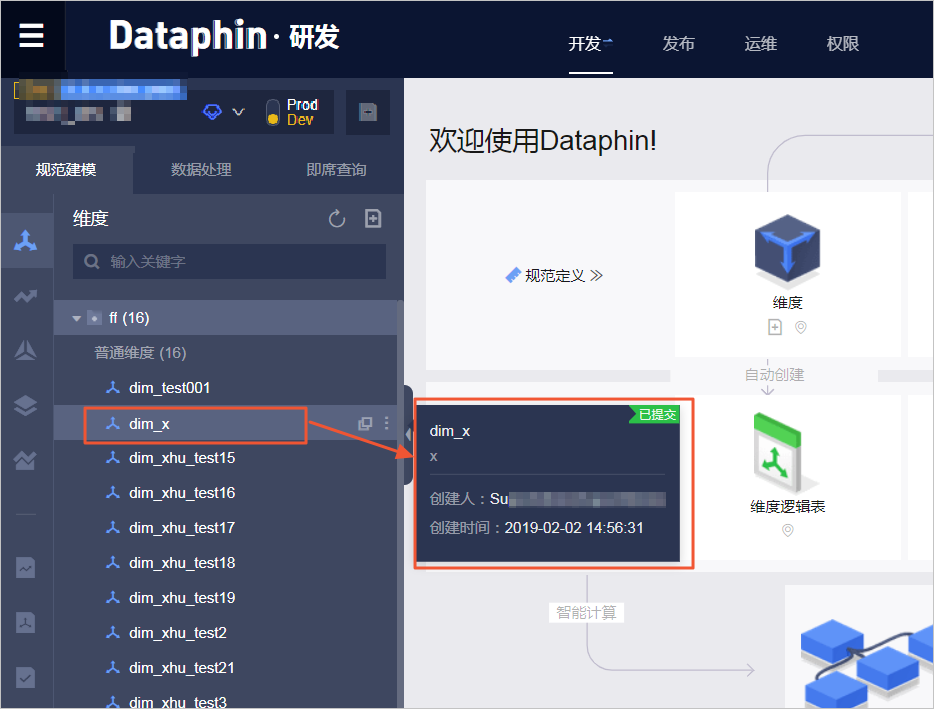Image resolution: width=934 pixels, height=709 pixels.
Task: Select dim_x in the dimension tree
Action: tap(149, 424)
